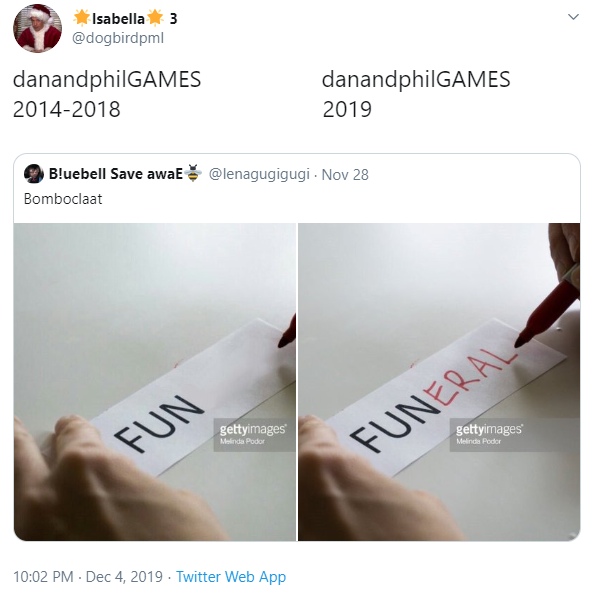This screenshot has width=594, height=601.
Task: View the left FUN image
Action: [x=155, y=382]
